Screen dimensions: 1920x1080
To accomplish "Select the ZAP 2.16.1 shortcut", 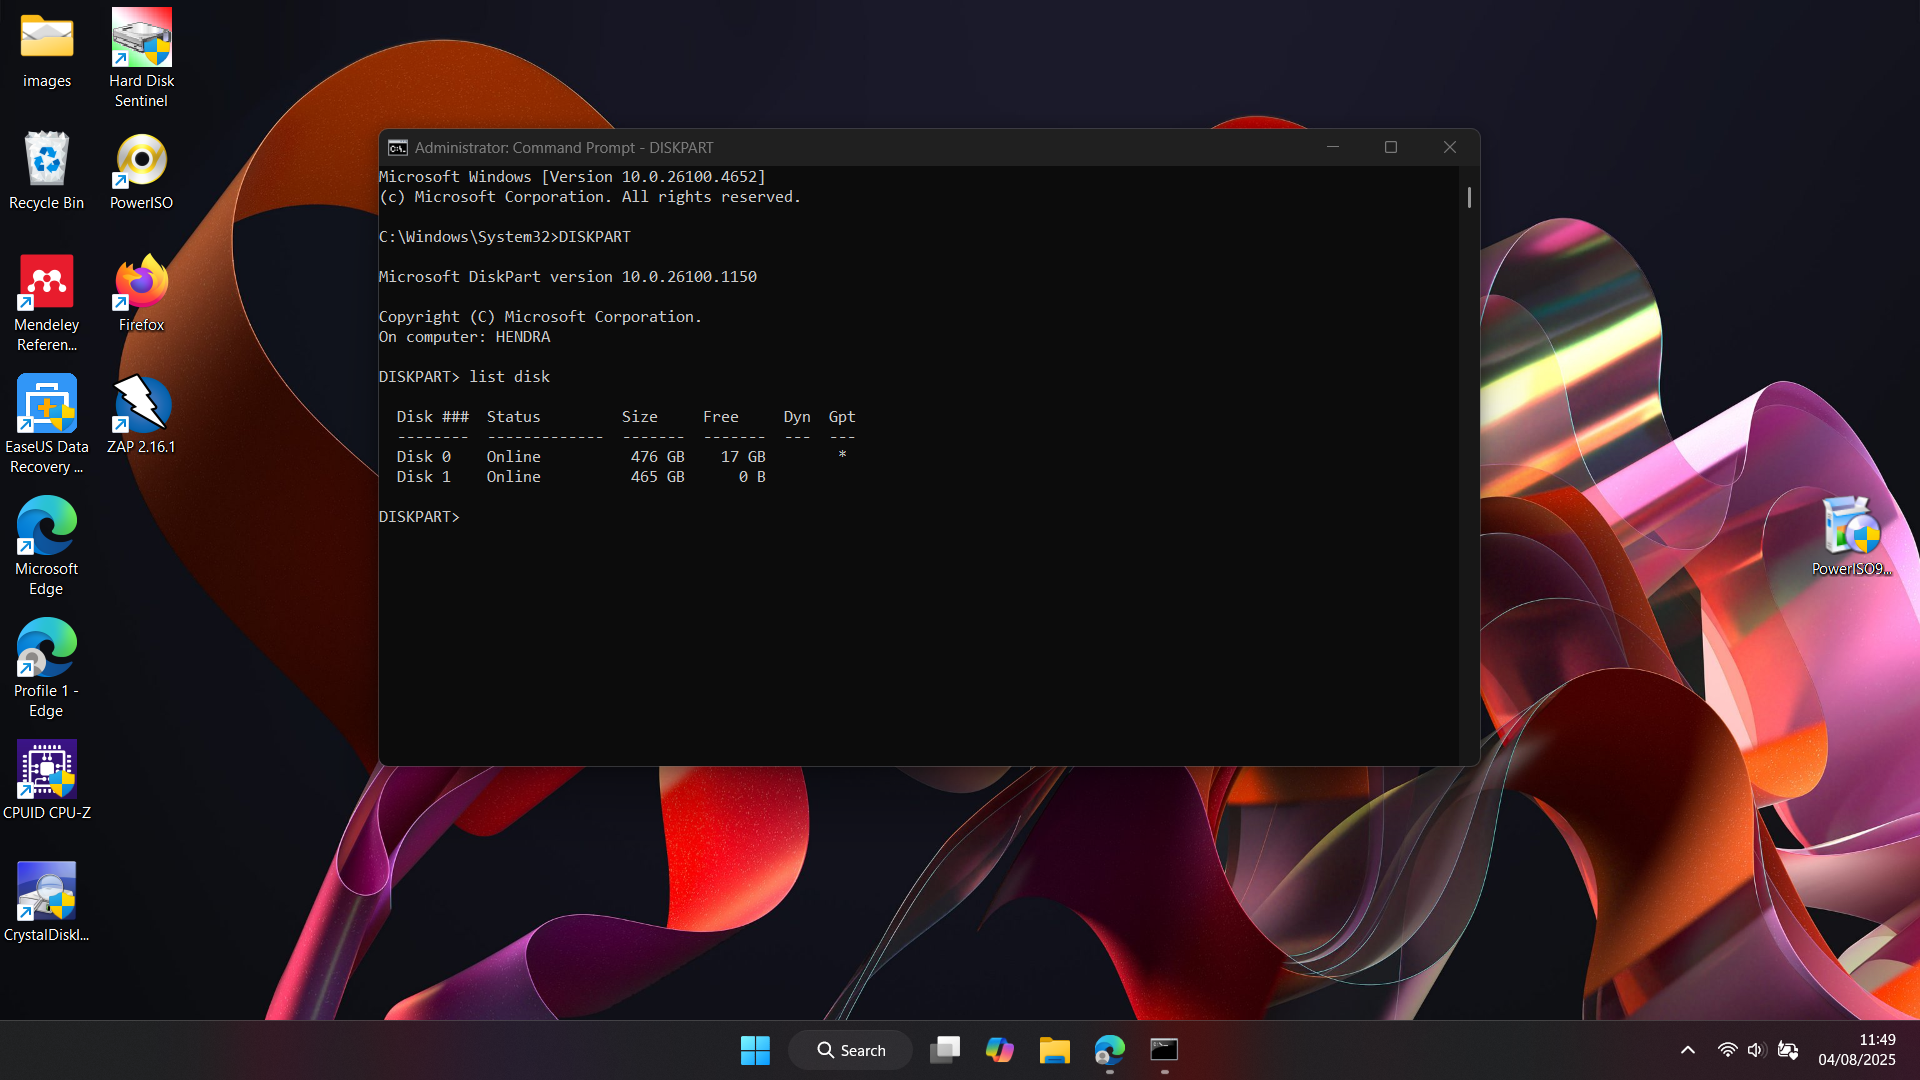I will pos(141,406).
